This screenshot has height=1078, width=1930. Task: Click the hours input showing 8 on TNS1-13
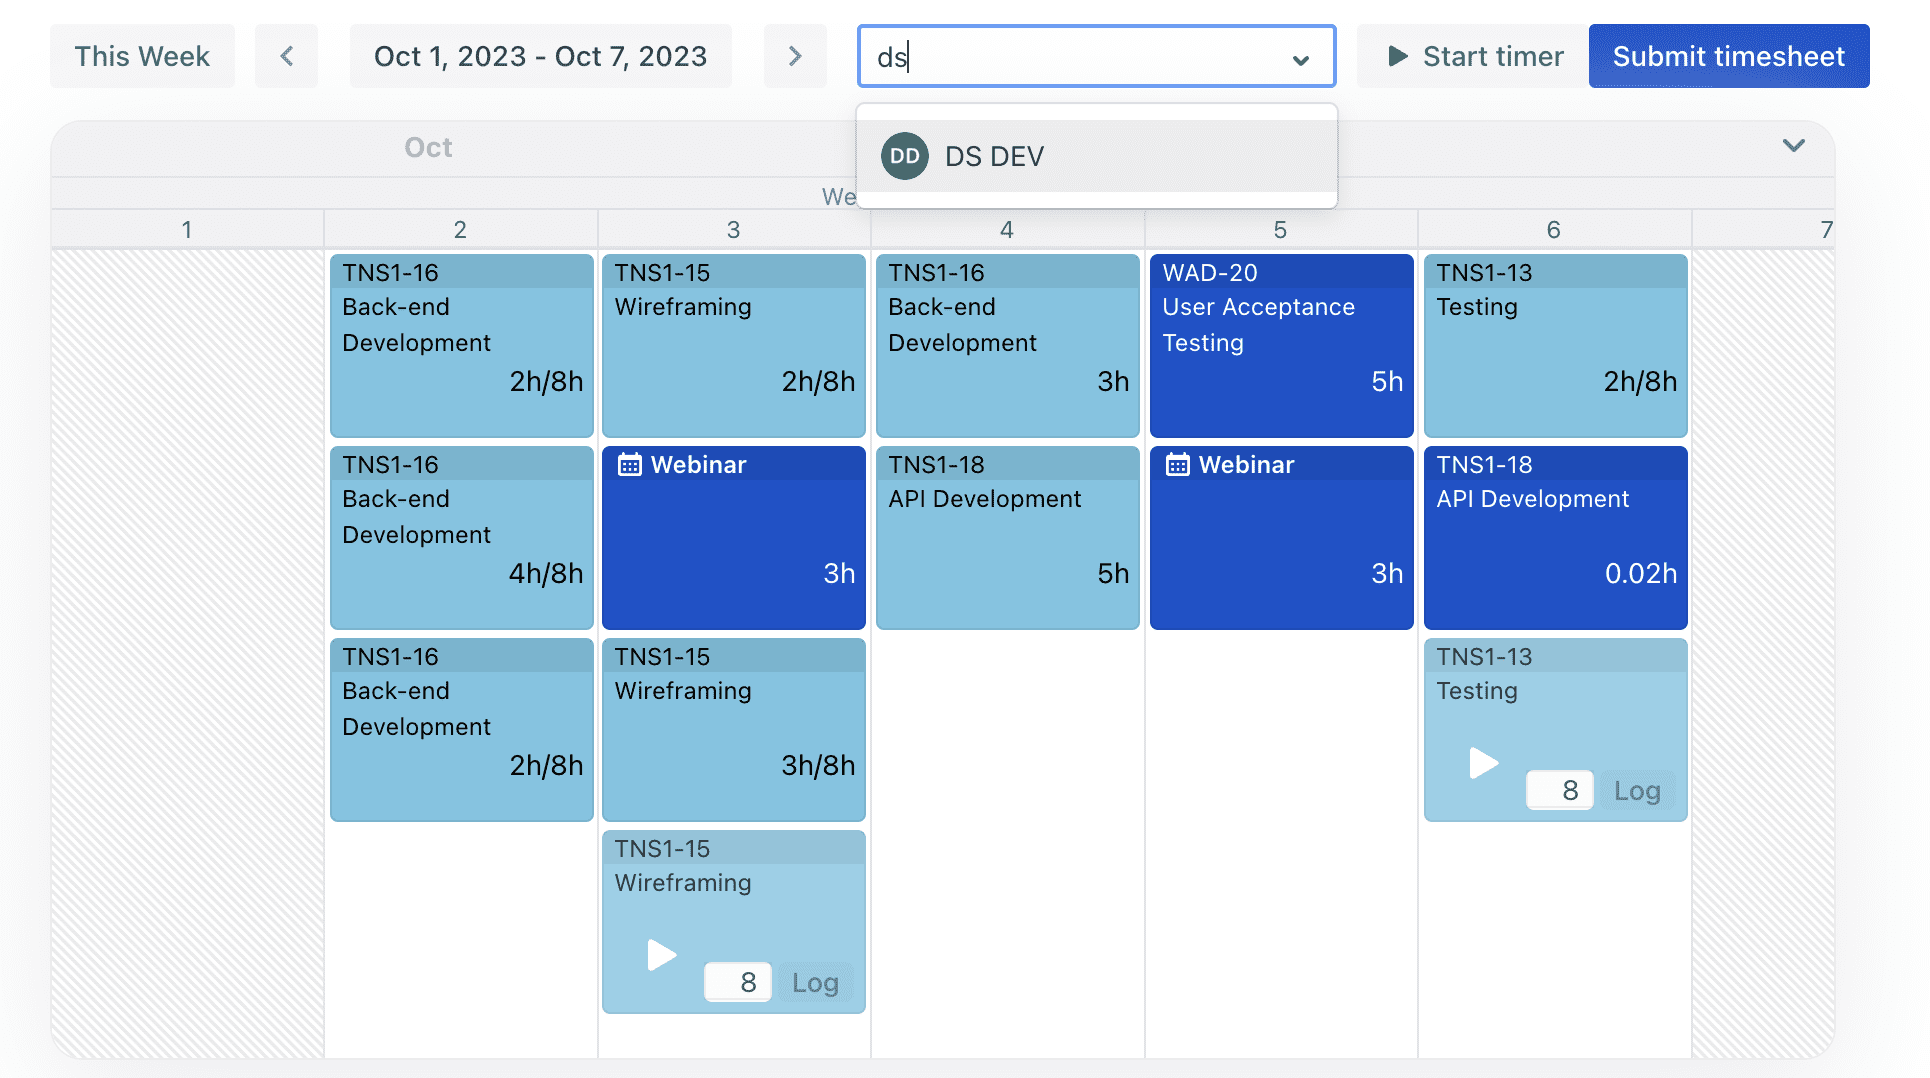point(1559,790)
